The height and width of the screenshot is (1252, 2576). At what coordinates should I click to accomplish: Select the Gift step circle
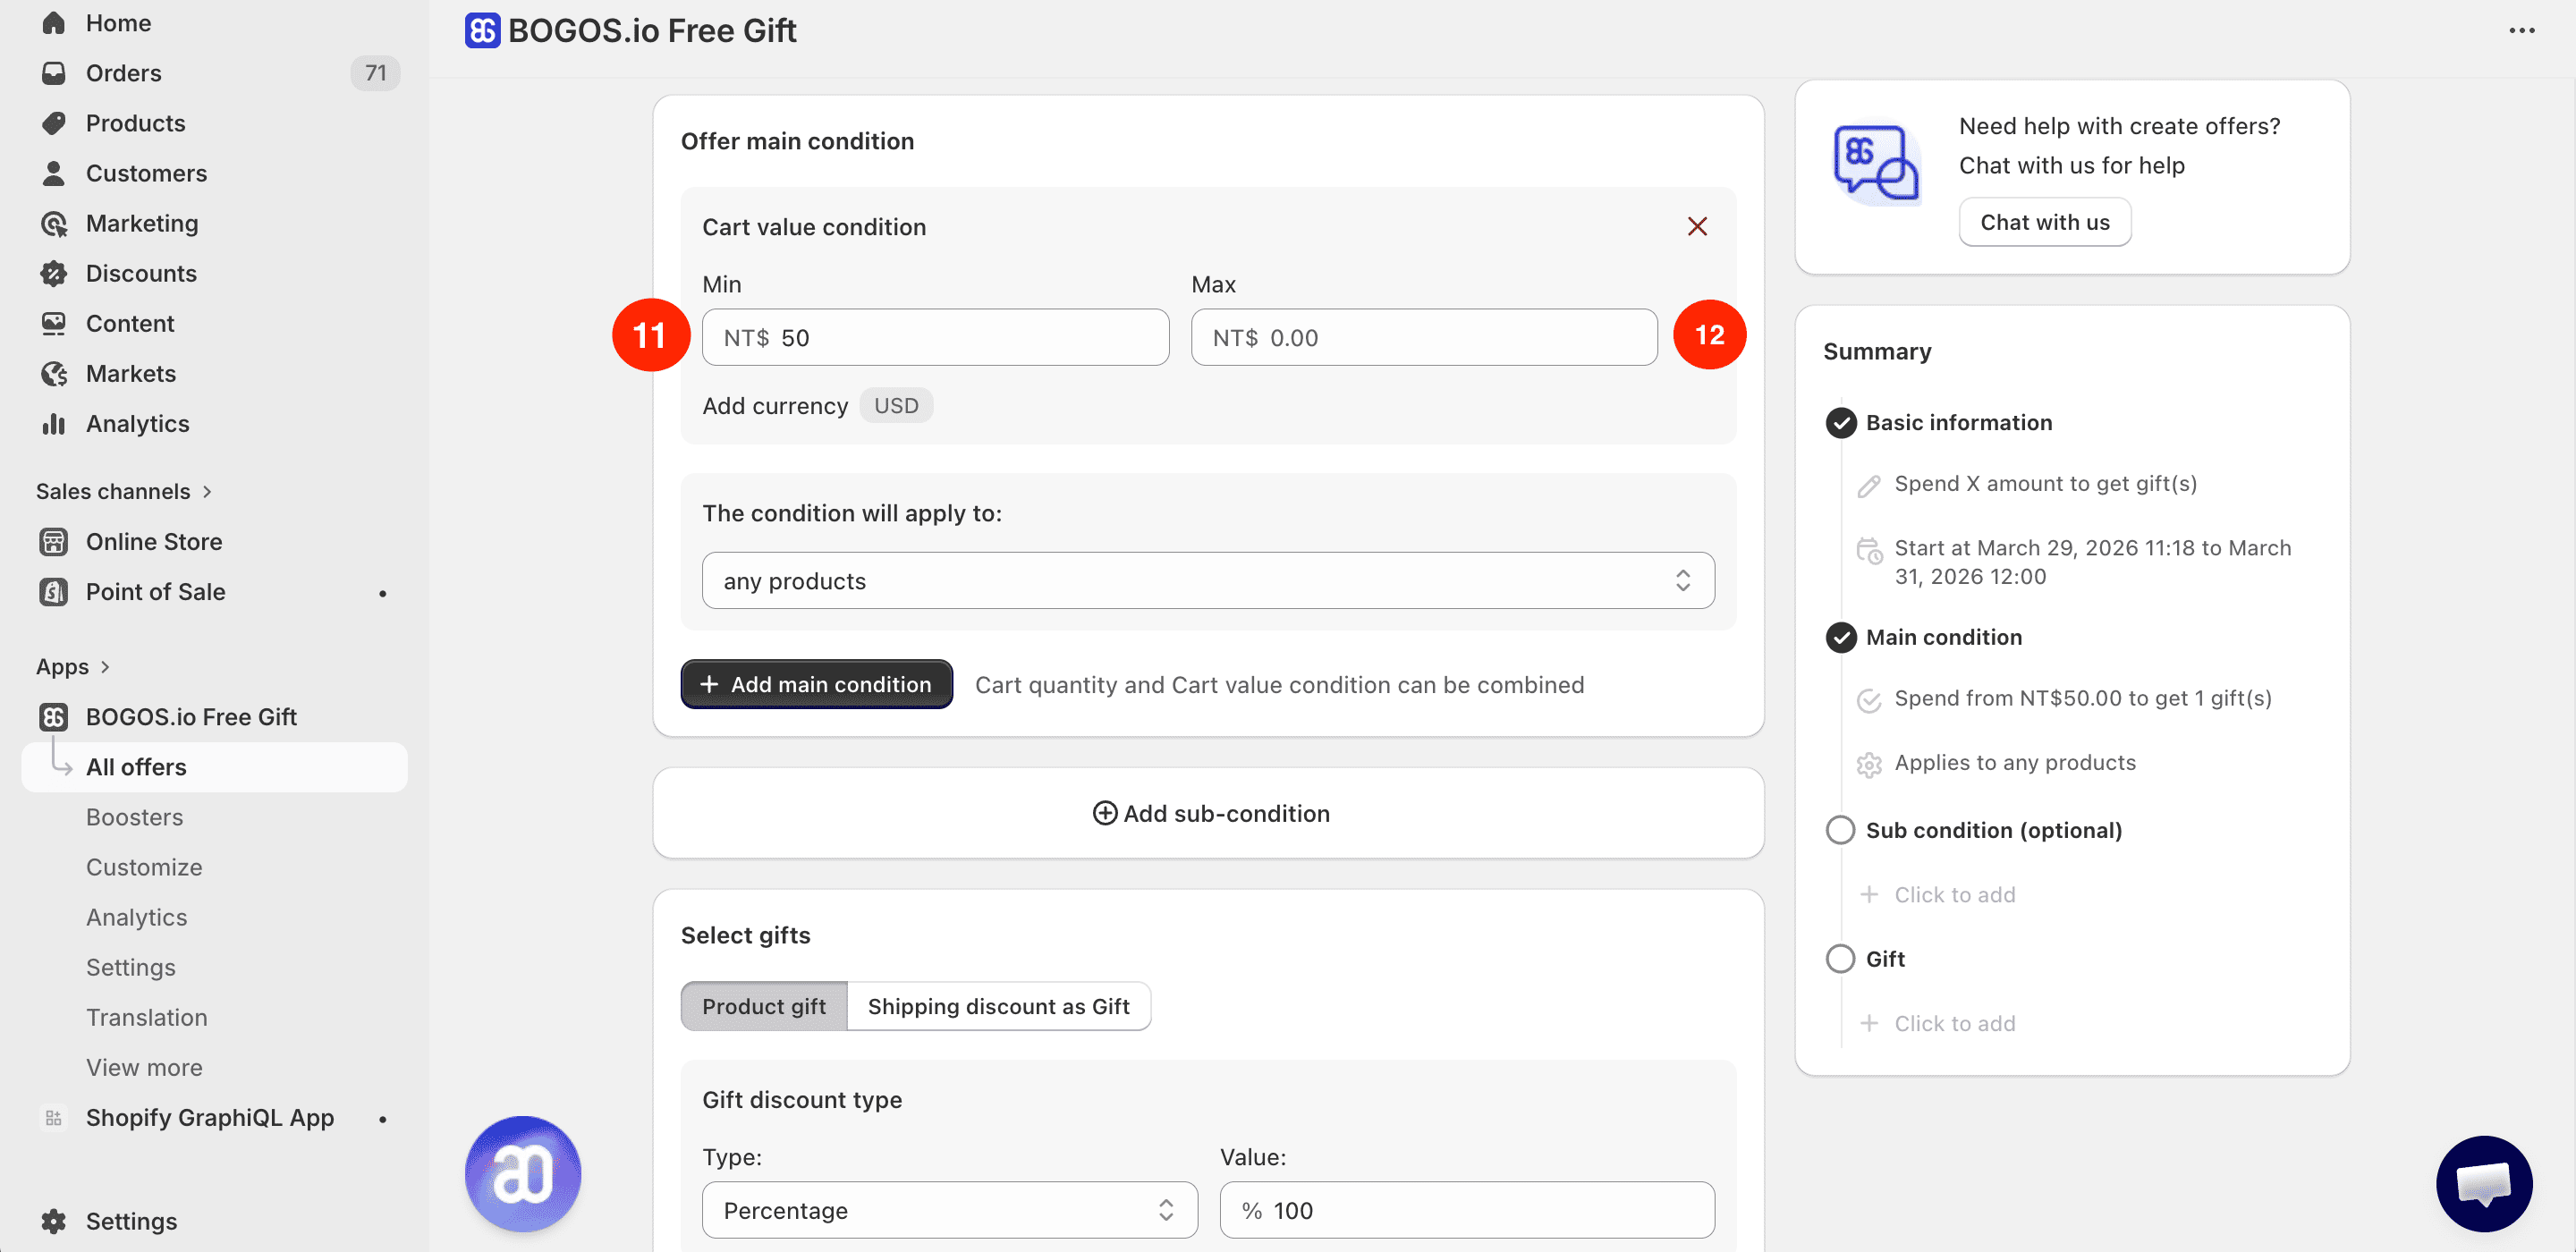coord(1840,958)
